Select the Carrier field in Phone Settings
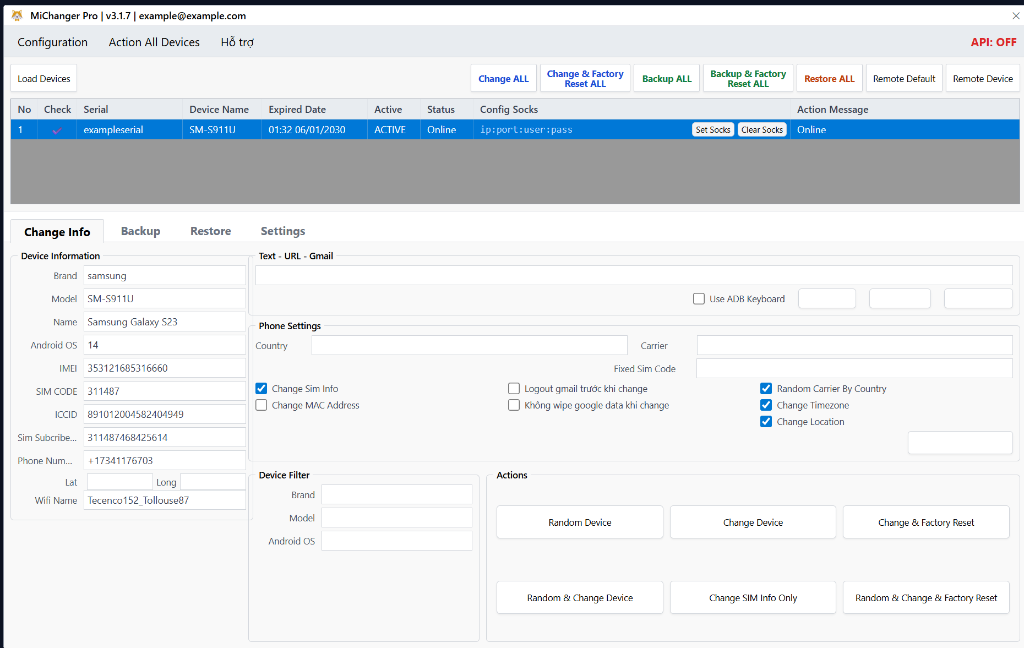This screenshot has height=648, width=1024. pyautogui.click(x=854, y=345)
